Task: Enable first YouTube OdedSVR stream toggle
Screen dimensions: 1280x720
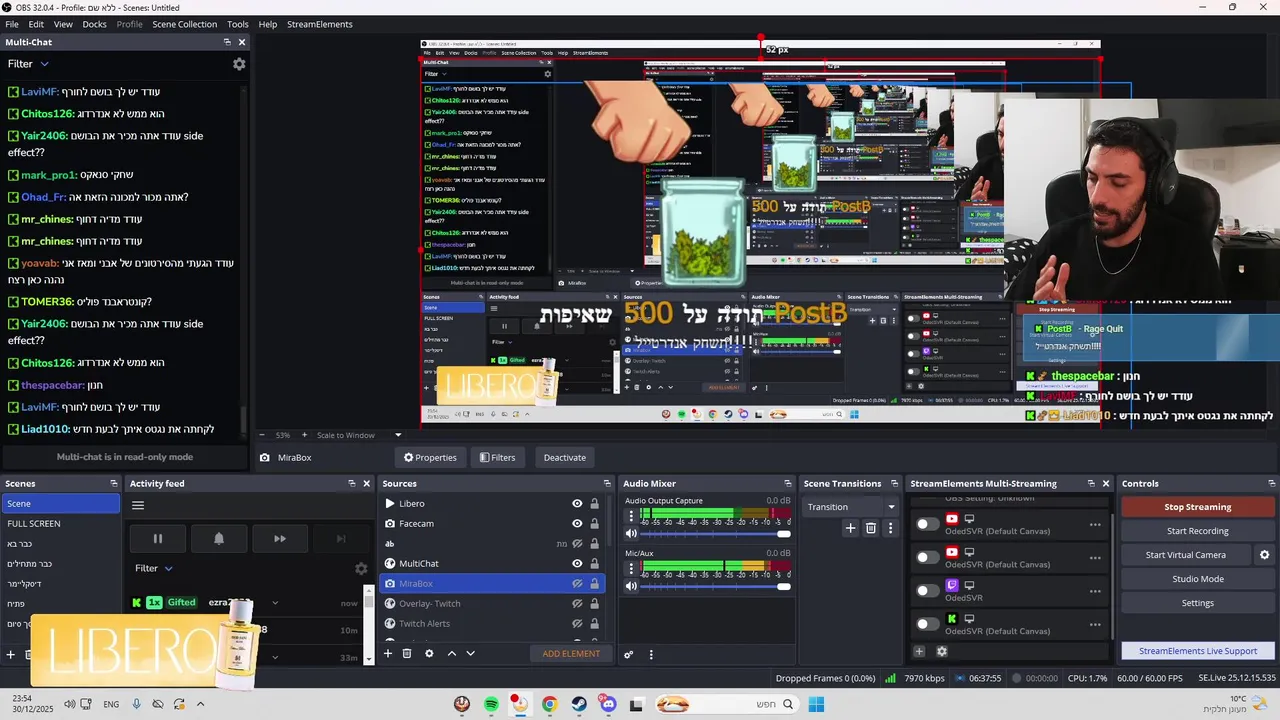Action: [928, 524]
